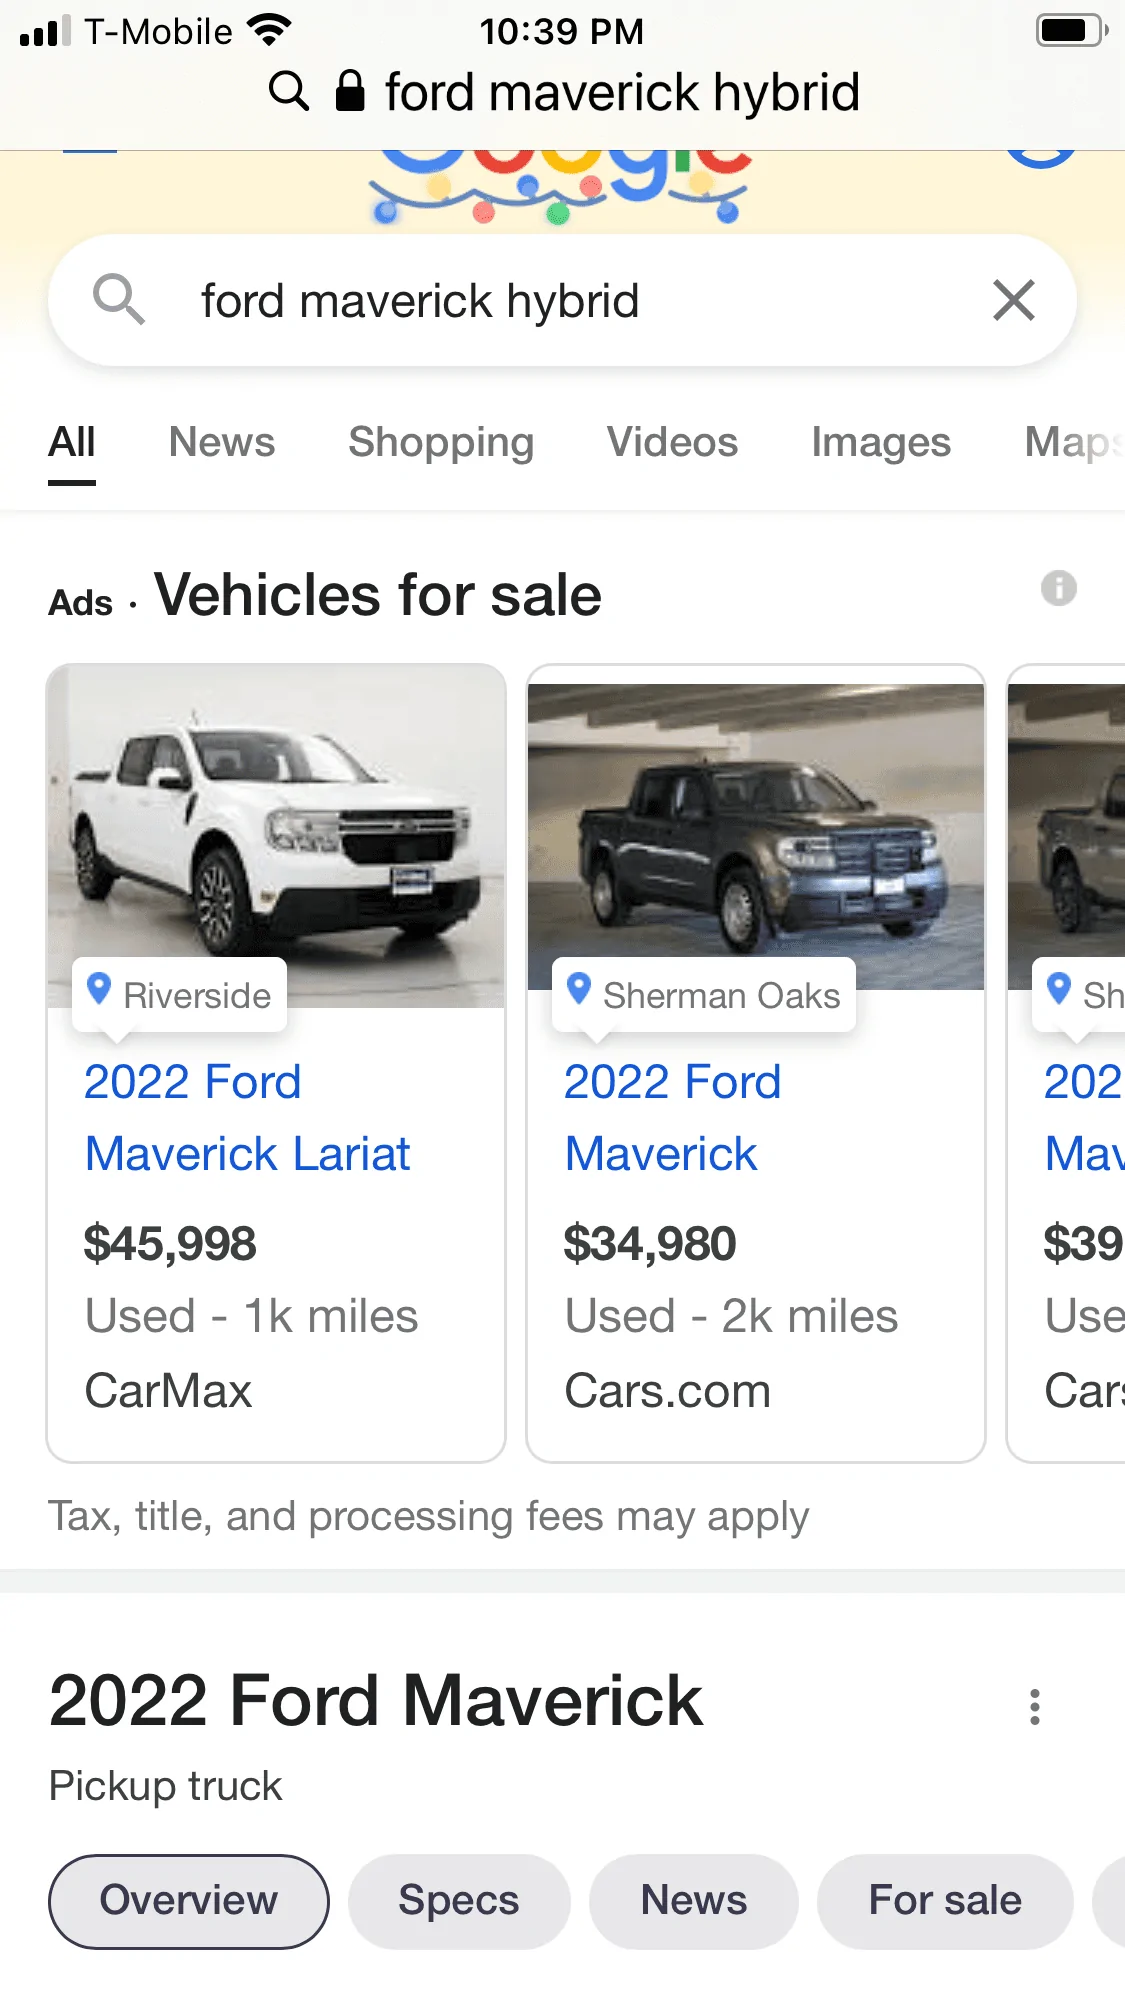Tap the Sherman Oaks location pin badge

click(x=704, y=995)
